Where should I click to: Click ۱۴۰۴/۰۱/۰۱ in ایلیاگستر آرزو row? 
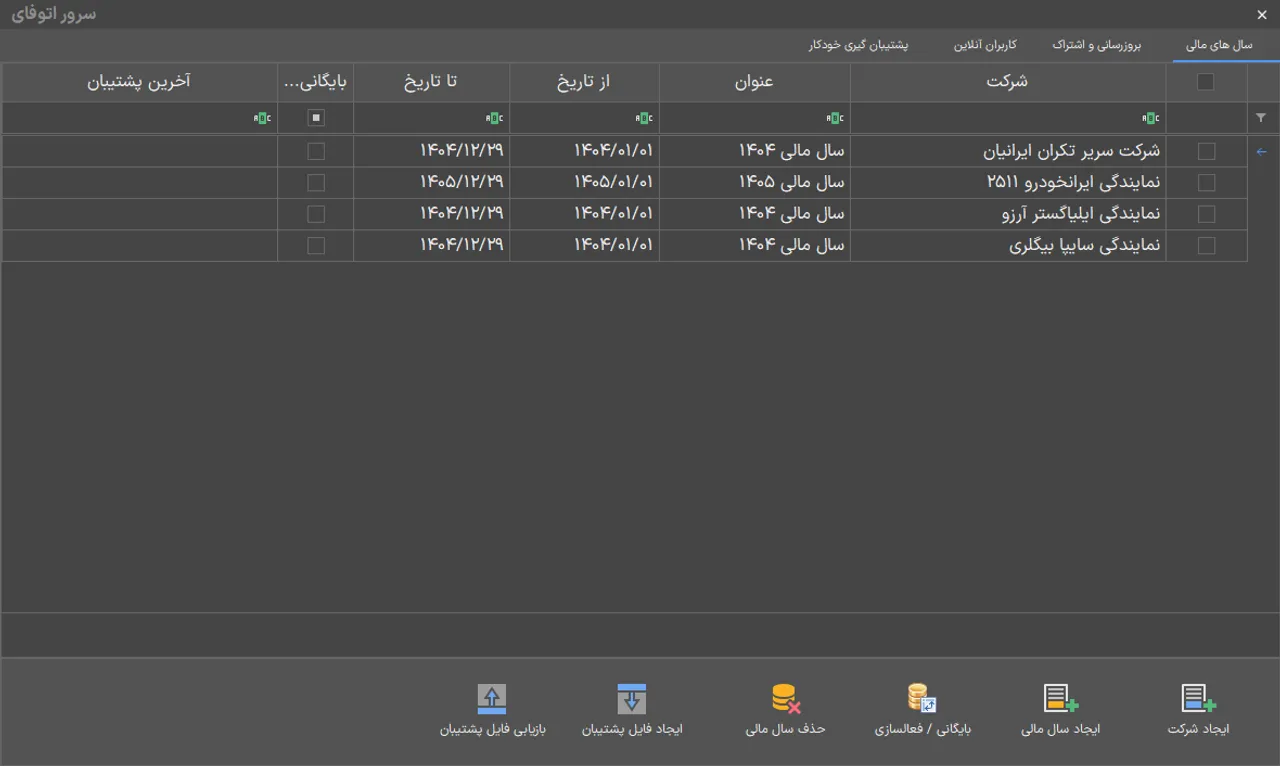[x=584, y=214]
